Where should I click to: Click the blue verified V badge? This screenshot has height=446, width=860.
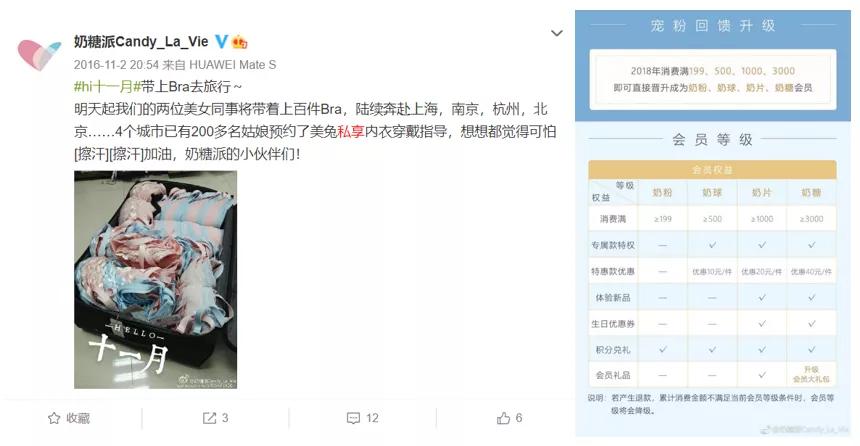pos(221,41)
